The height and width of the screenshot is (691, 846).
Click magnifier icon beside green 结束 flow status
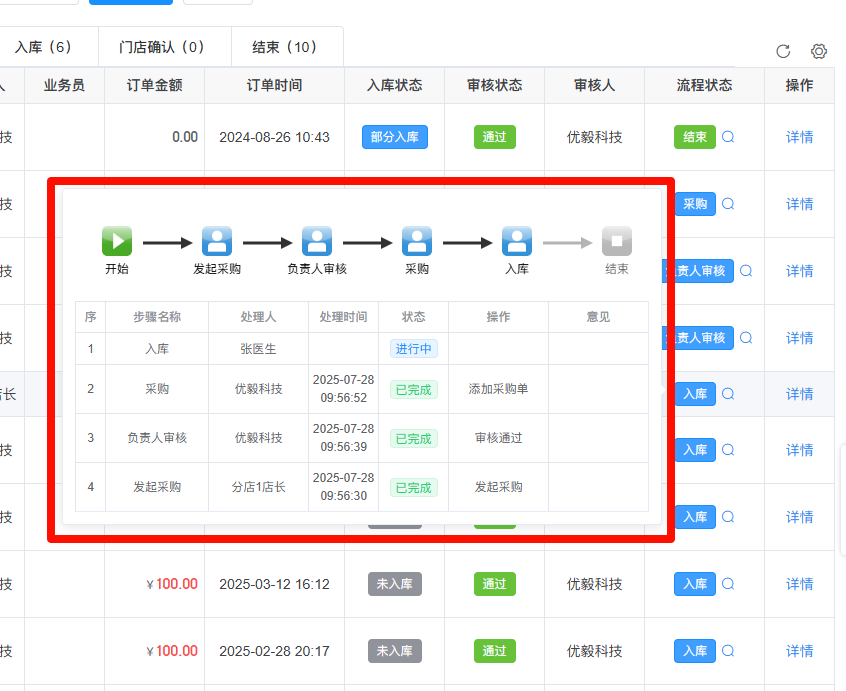click(728, 137)
